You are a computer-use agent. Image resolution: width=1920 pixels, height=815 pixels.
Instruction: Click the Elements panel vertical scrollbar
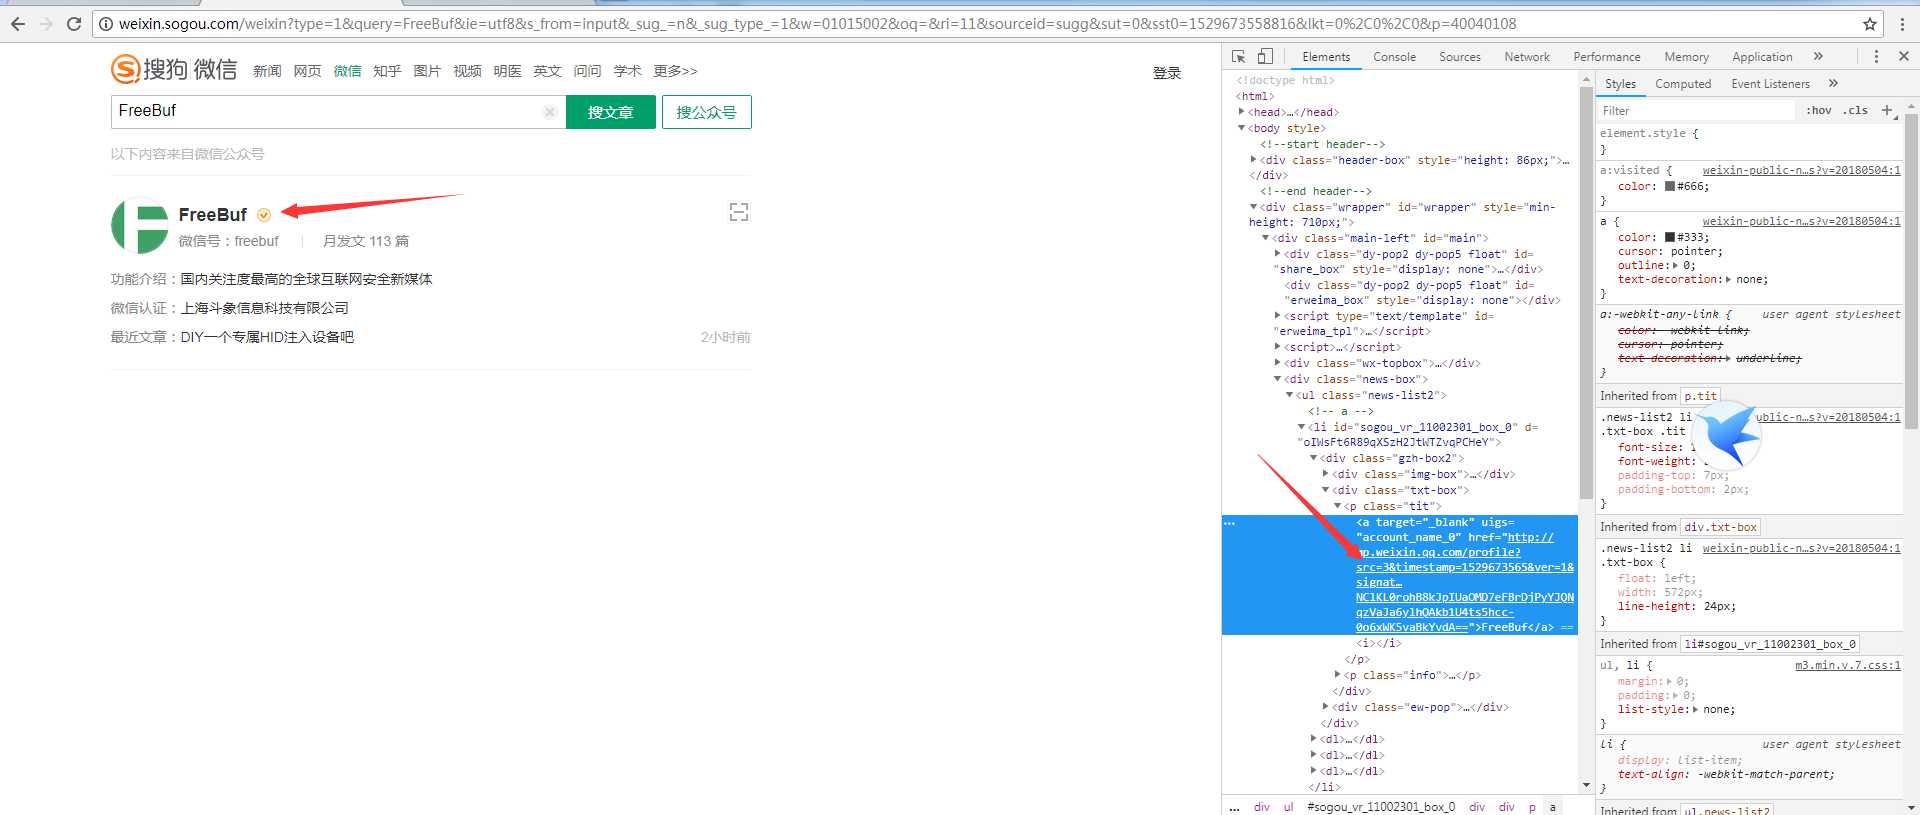[1586, 294]
